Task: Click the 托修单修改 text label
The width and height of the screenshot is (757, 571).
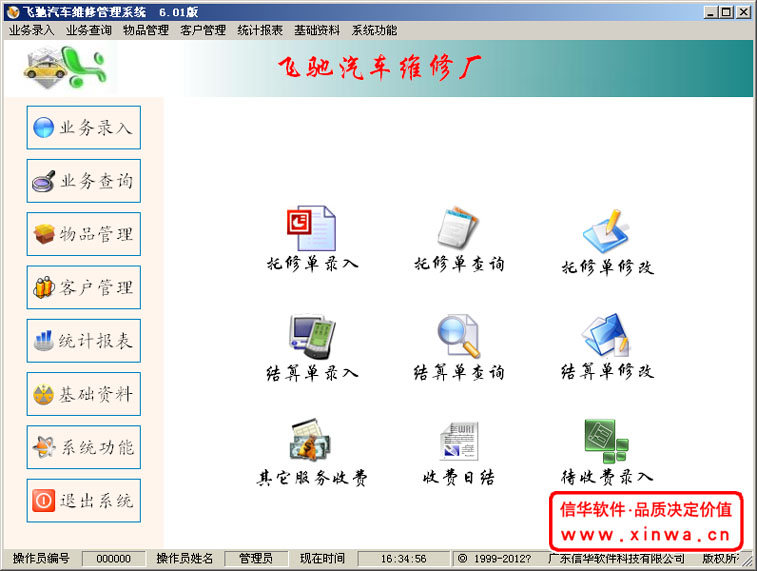Action: [607, 267]
